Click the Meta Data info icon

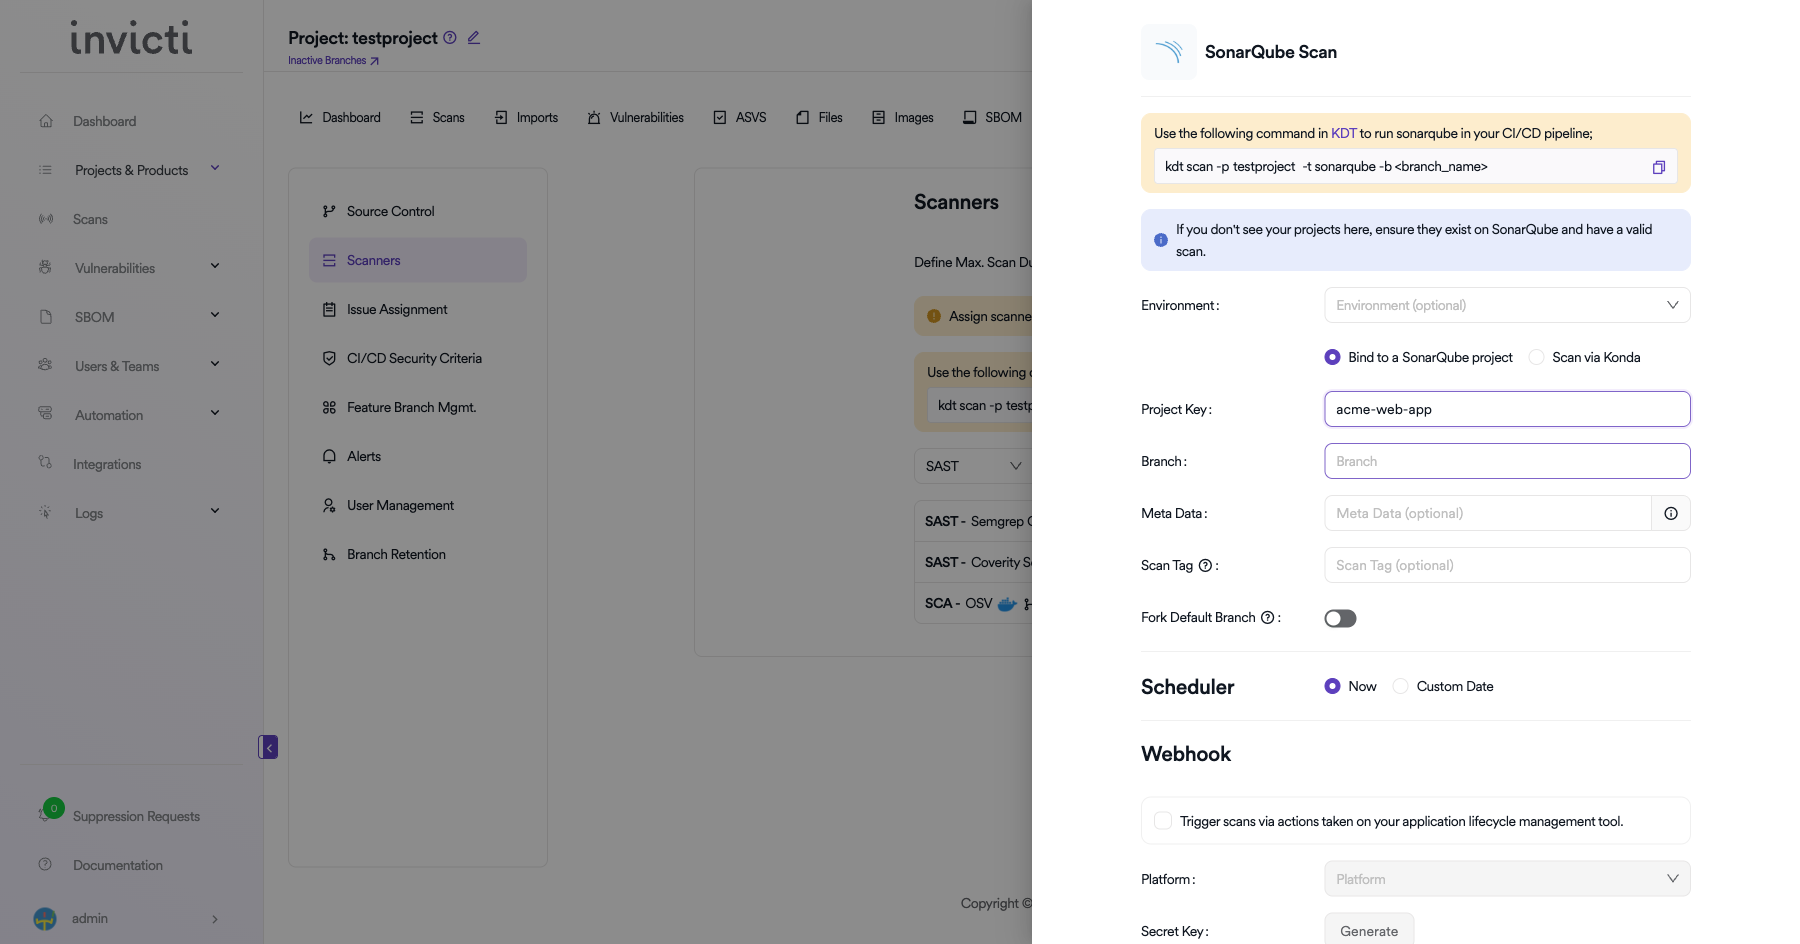point(1670,513)
